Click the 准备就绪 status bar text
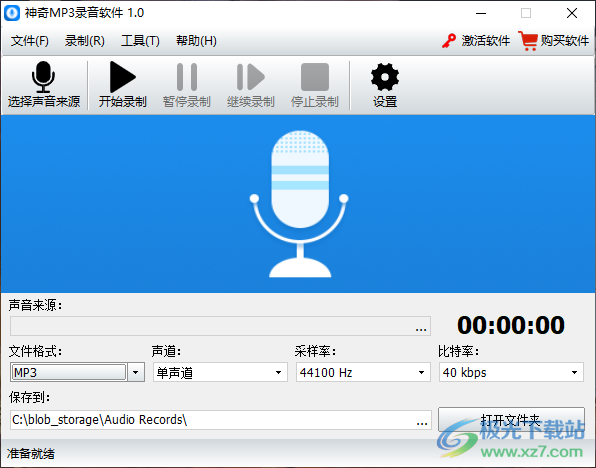This screenshot has height=468, width=596. click(x=31, y=454)
